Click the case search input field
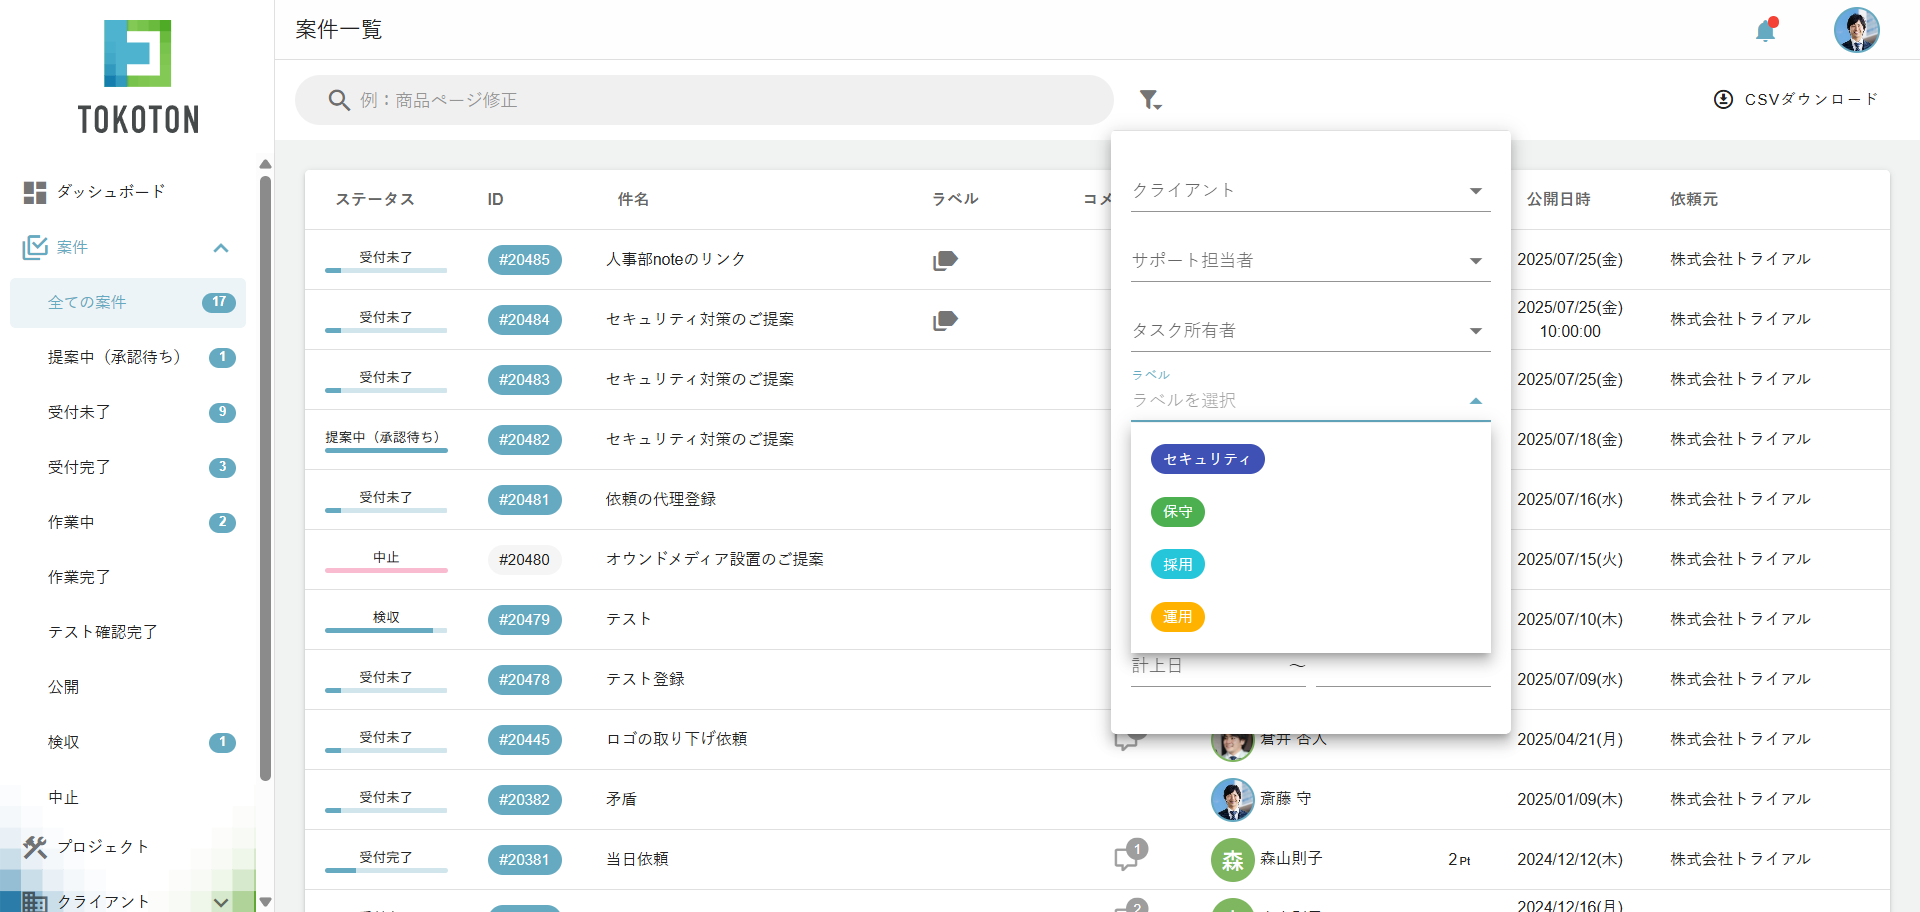 (x=704, y=100)
